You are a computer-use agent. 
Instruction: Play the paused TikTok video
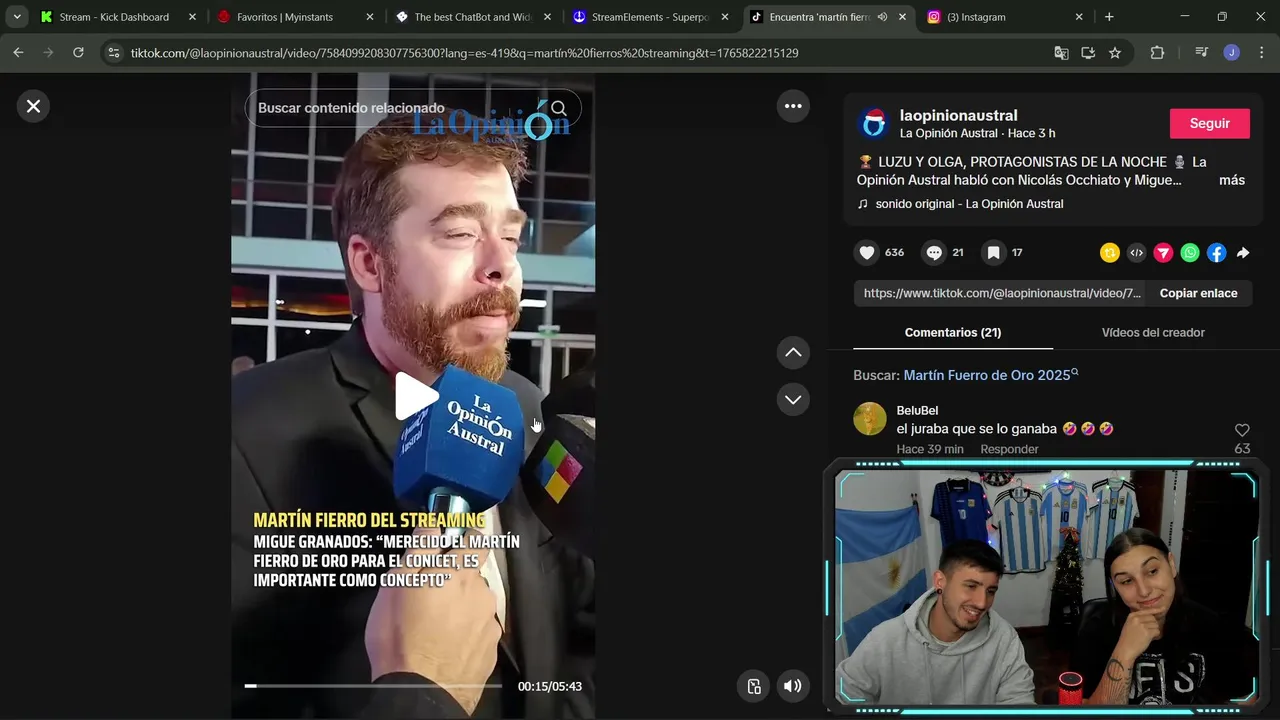pos(414,396)
